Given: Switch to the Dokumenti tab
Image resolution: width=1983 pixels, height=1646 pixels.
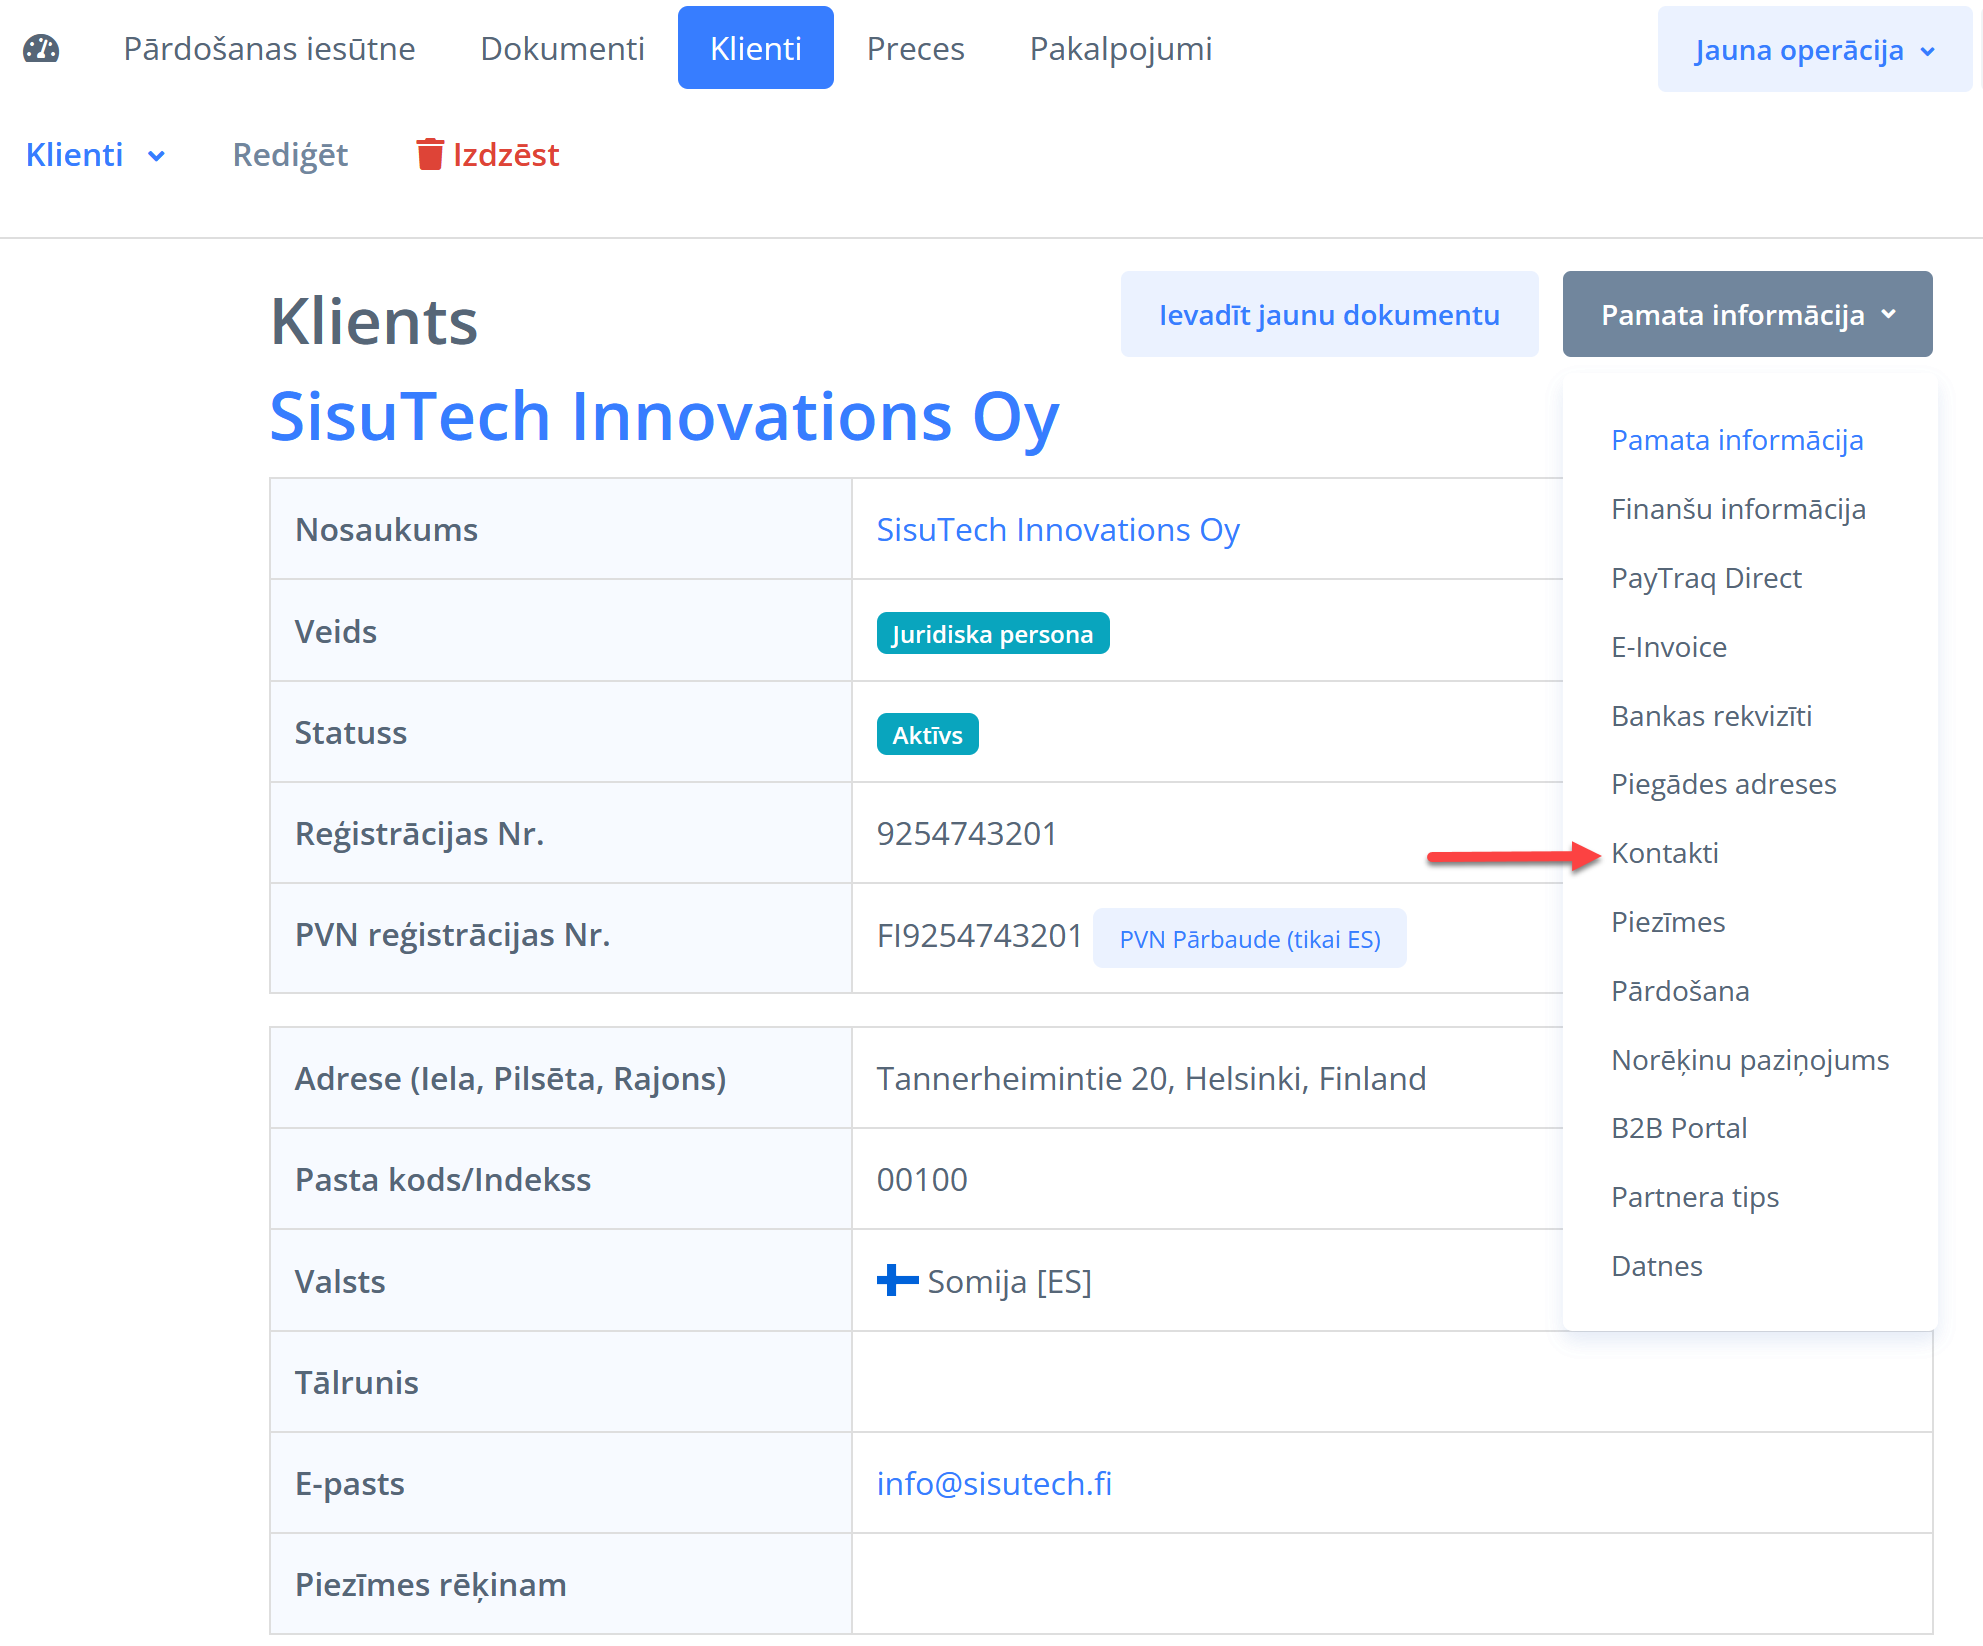Looking at the screenshot, I should (562, 48).
